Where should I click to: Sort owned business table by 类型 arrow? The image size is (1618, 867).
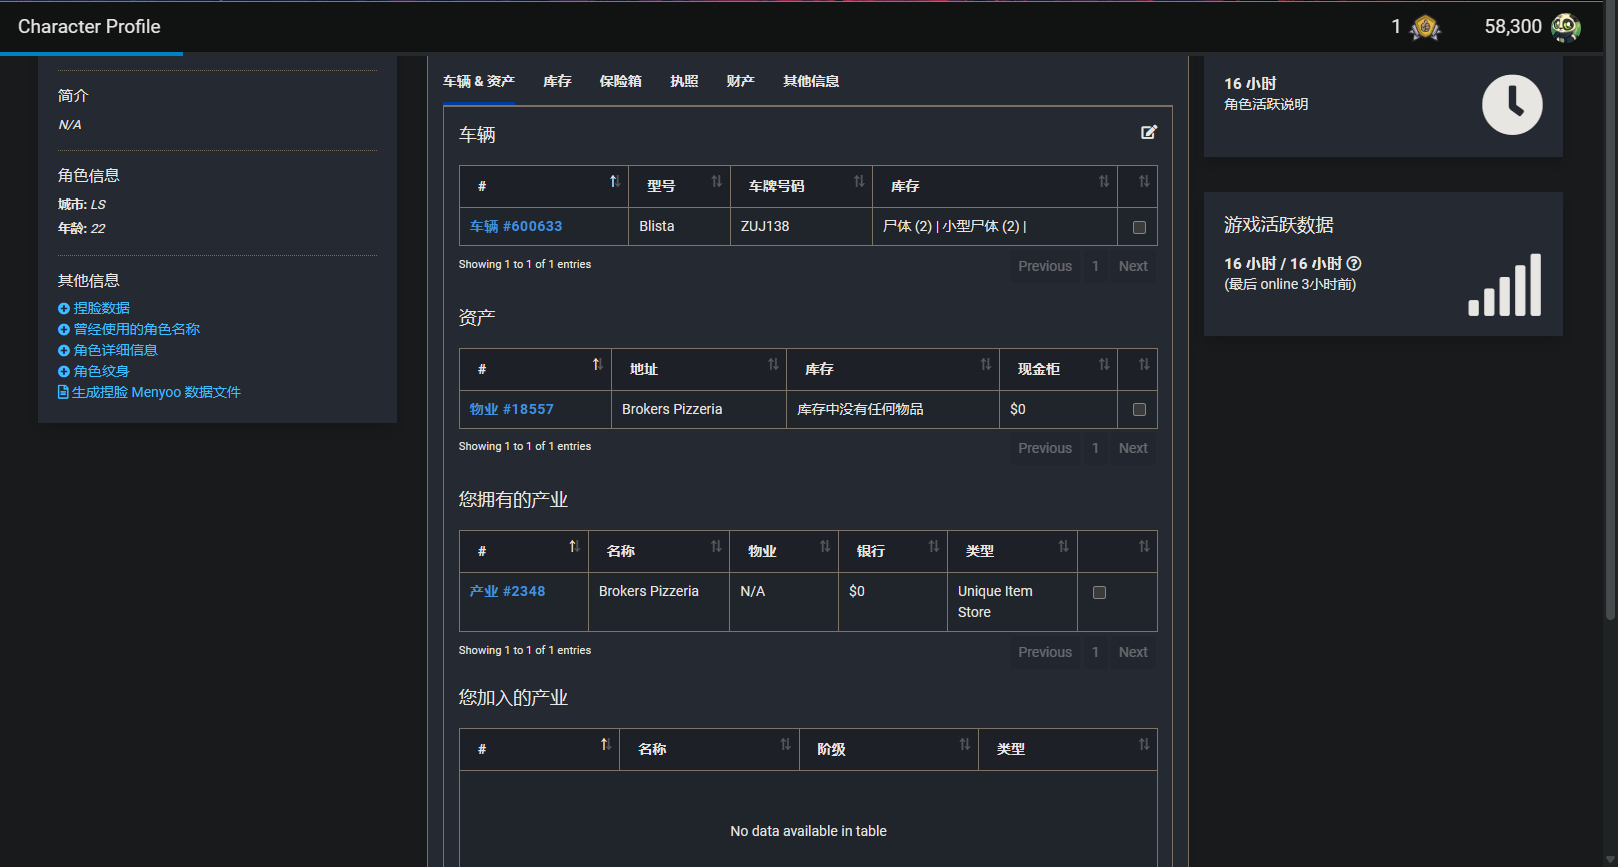pos(1064,546)
